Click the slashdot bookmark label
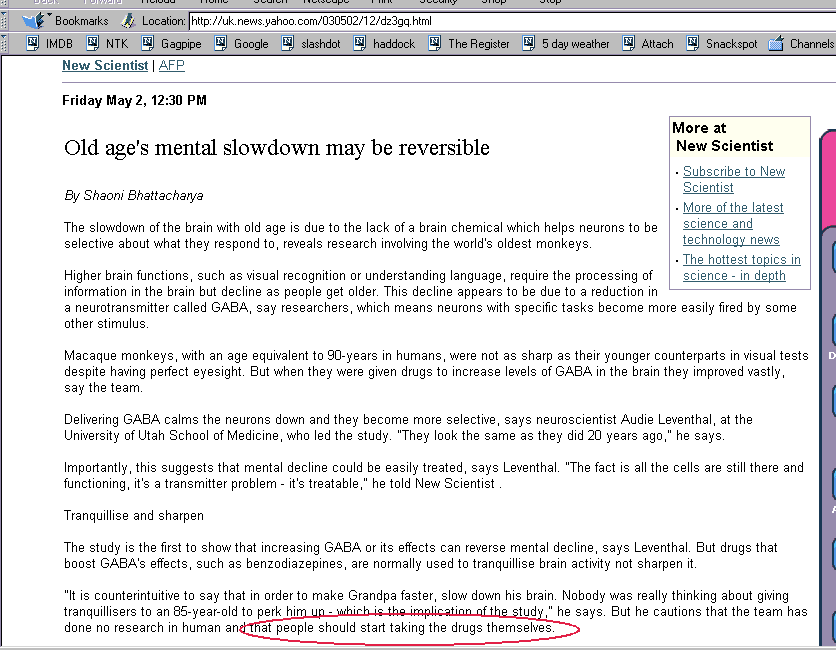 coord(320,44)
